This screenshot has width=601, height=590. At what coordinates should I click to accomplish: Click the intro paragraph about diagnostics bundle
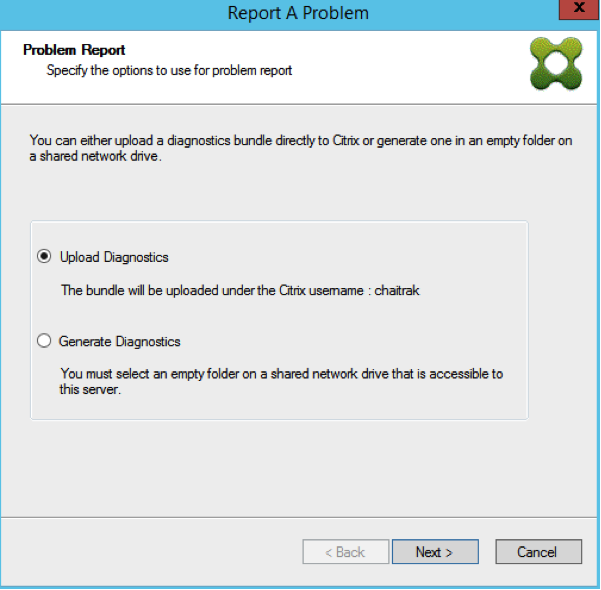(301, 148)
